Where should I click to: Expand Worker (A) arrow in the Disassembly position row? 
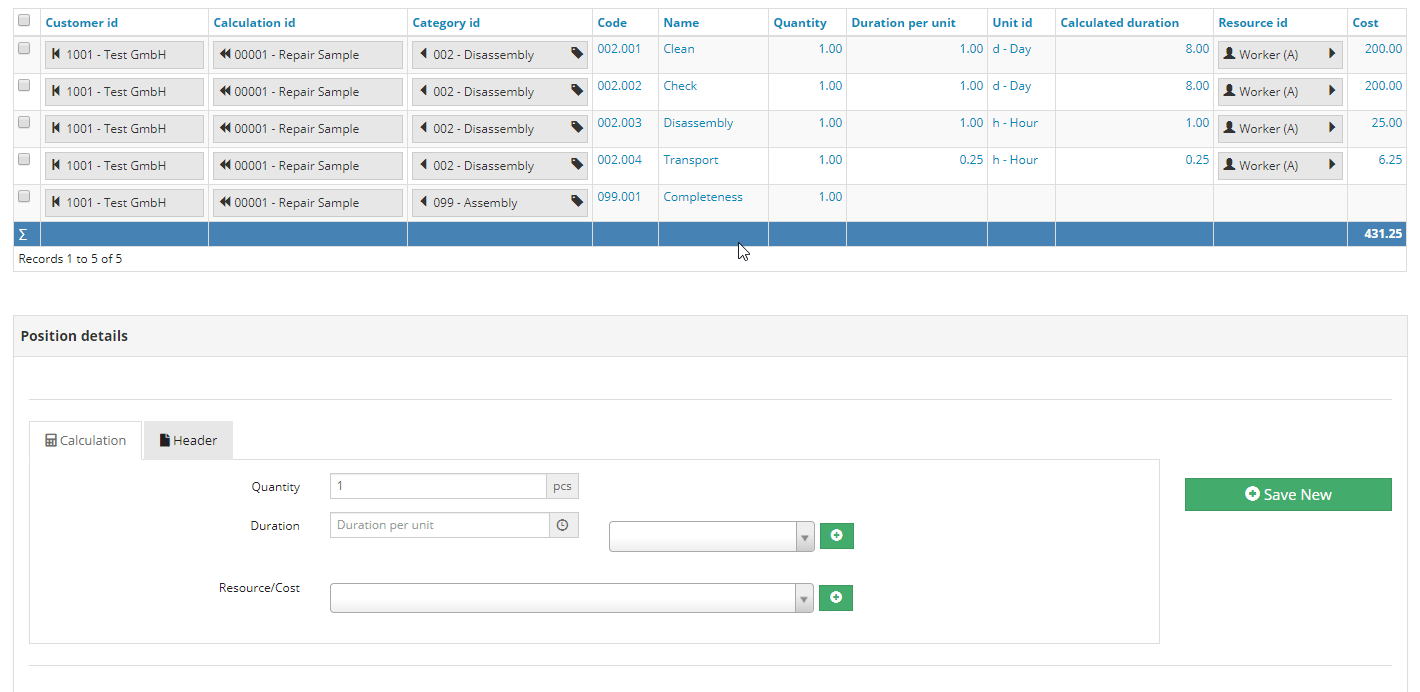point(1332,128)
